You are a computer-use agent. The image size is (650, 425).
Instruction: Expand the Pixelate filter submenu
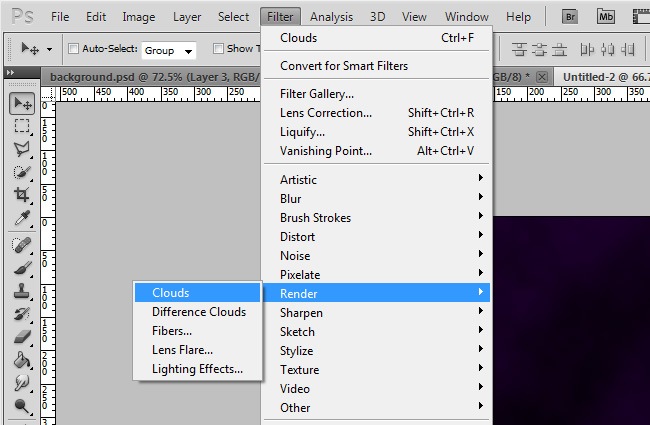[x=376, y=274]
